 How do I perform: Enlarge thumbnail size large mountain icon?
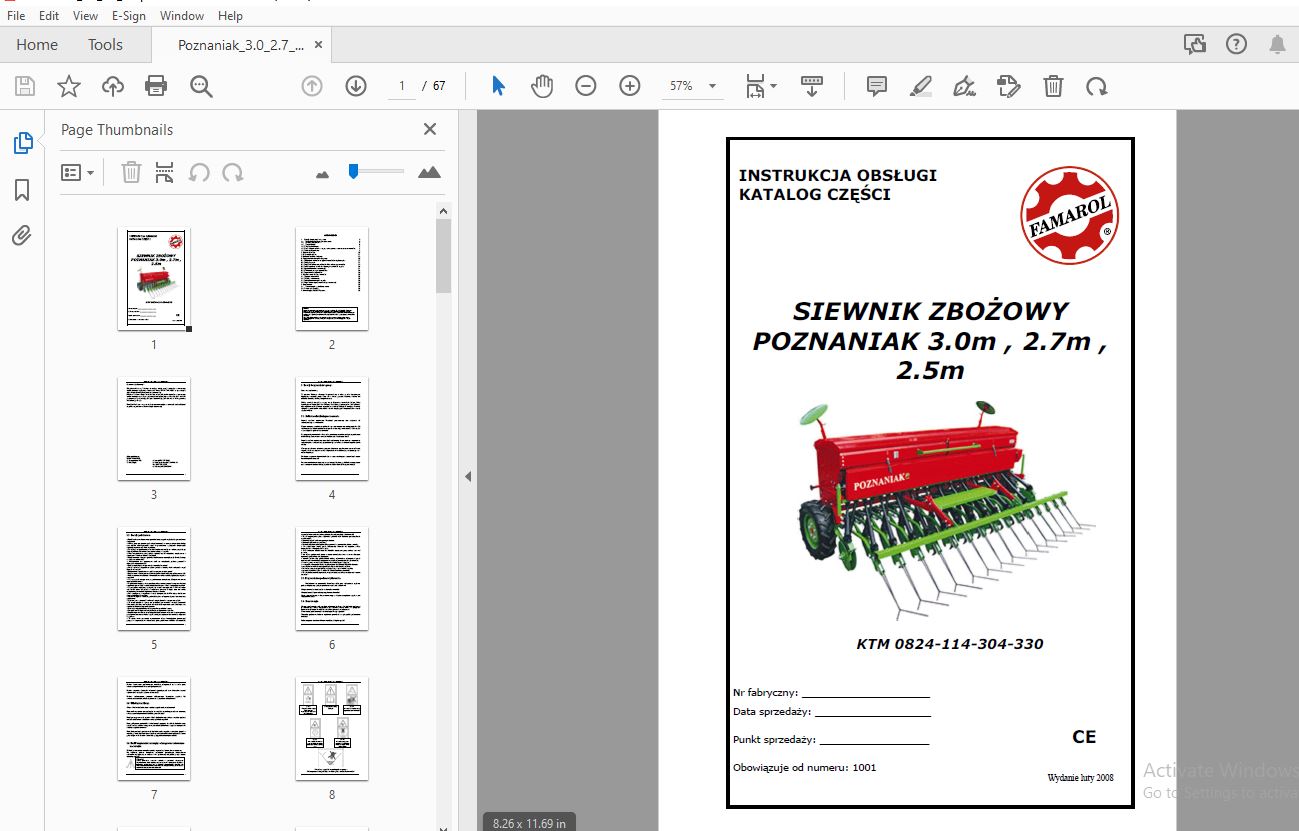pos(429,172)
